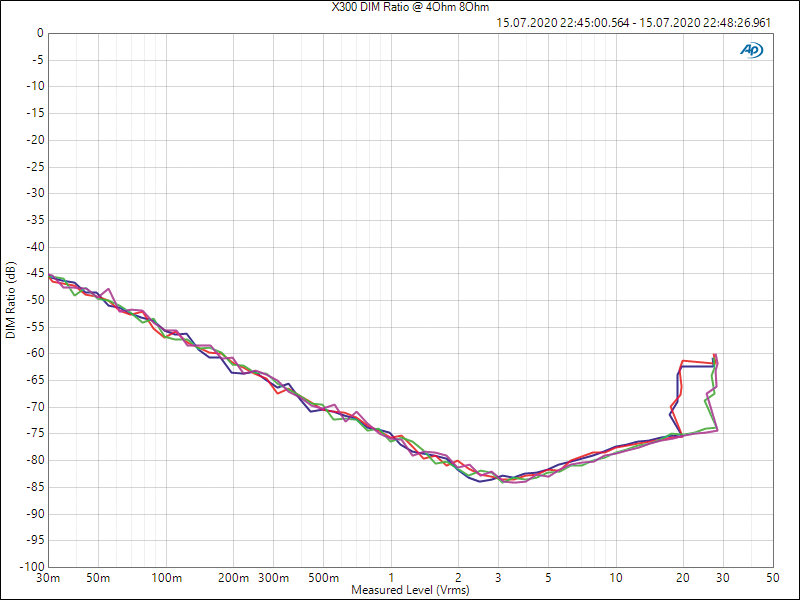The height and width of the screenshot is (600, 800).
Task: Click the X-axis label "2"
Action: pyautogui.click(x=459, y=578)
